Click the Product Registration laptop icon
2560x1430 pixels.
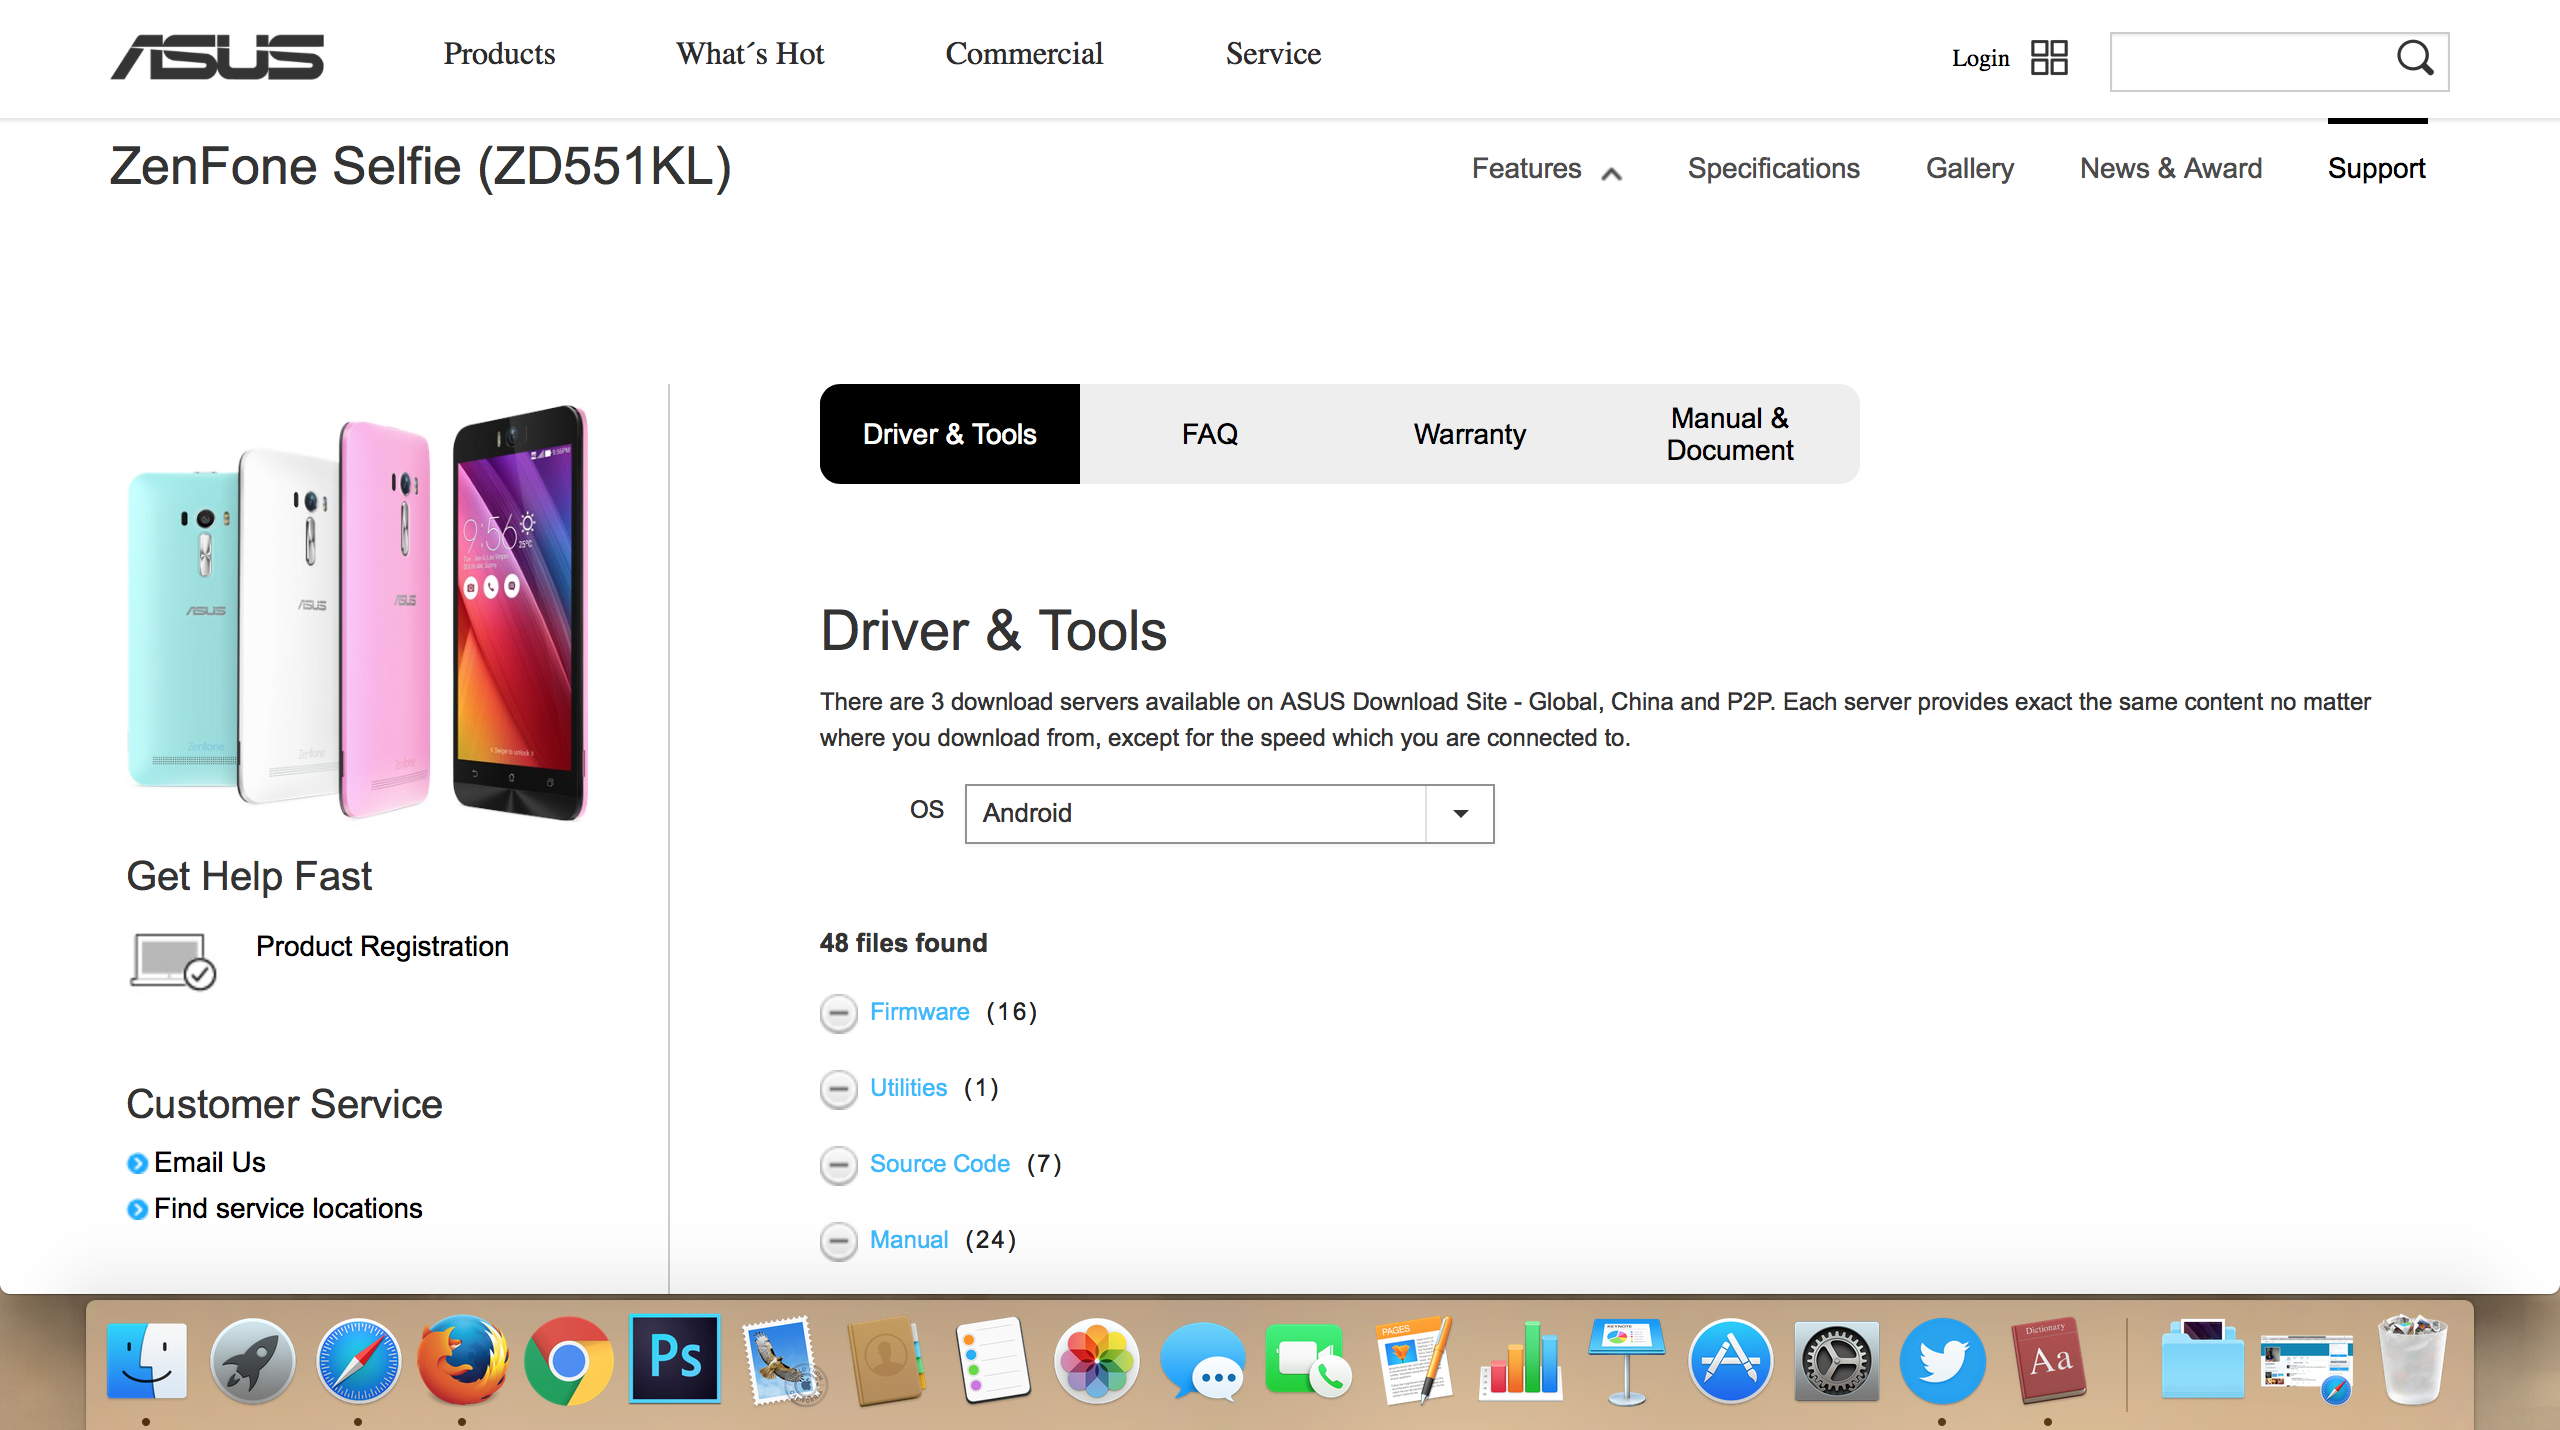[173, 961]
